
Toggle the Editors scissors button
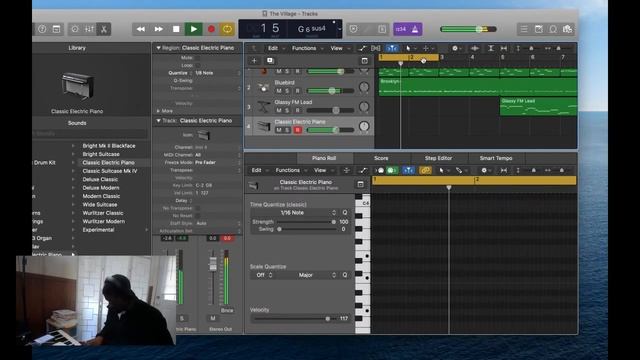pyautogui.click(x=104, y=29)
